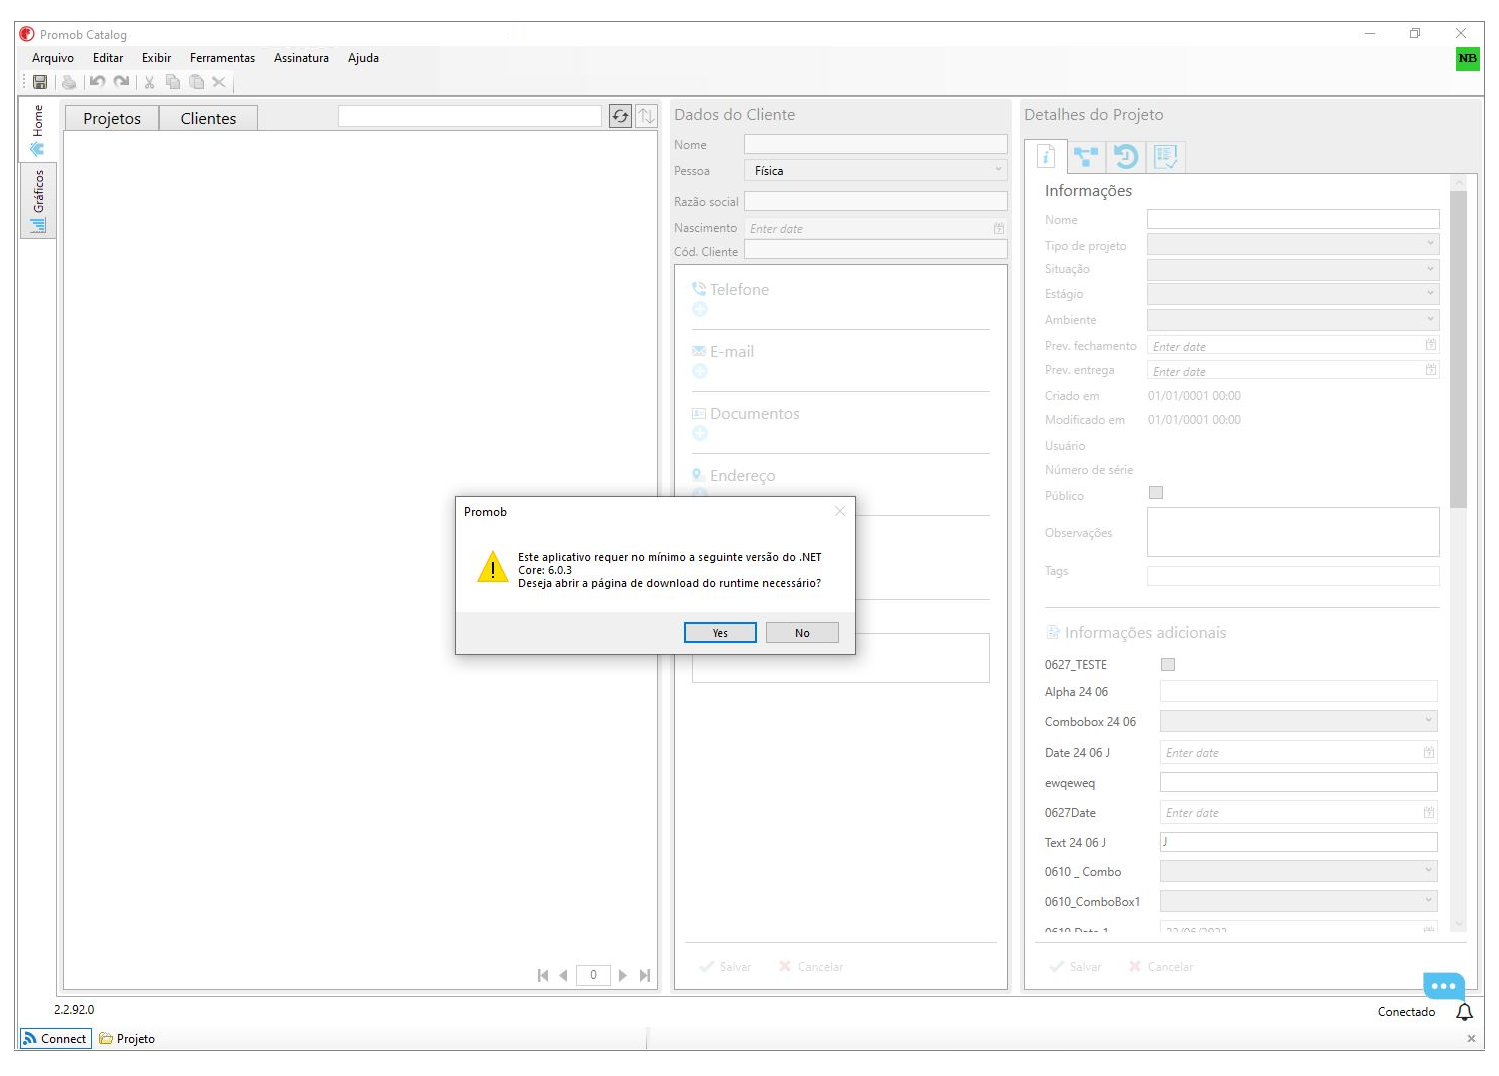Screen dimensions: 1499x1076
Task: Click the Copy toolbar icon
Action: pyautogui.click(x=173, y=82)
